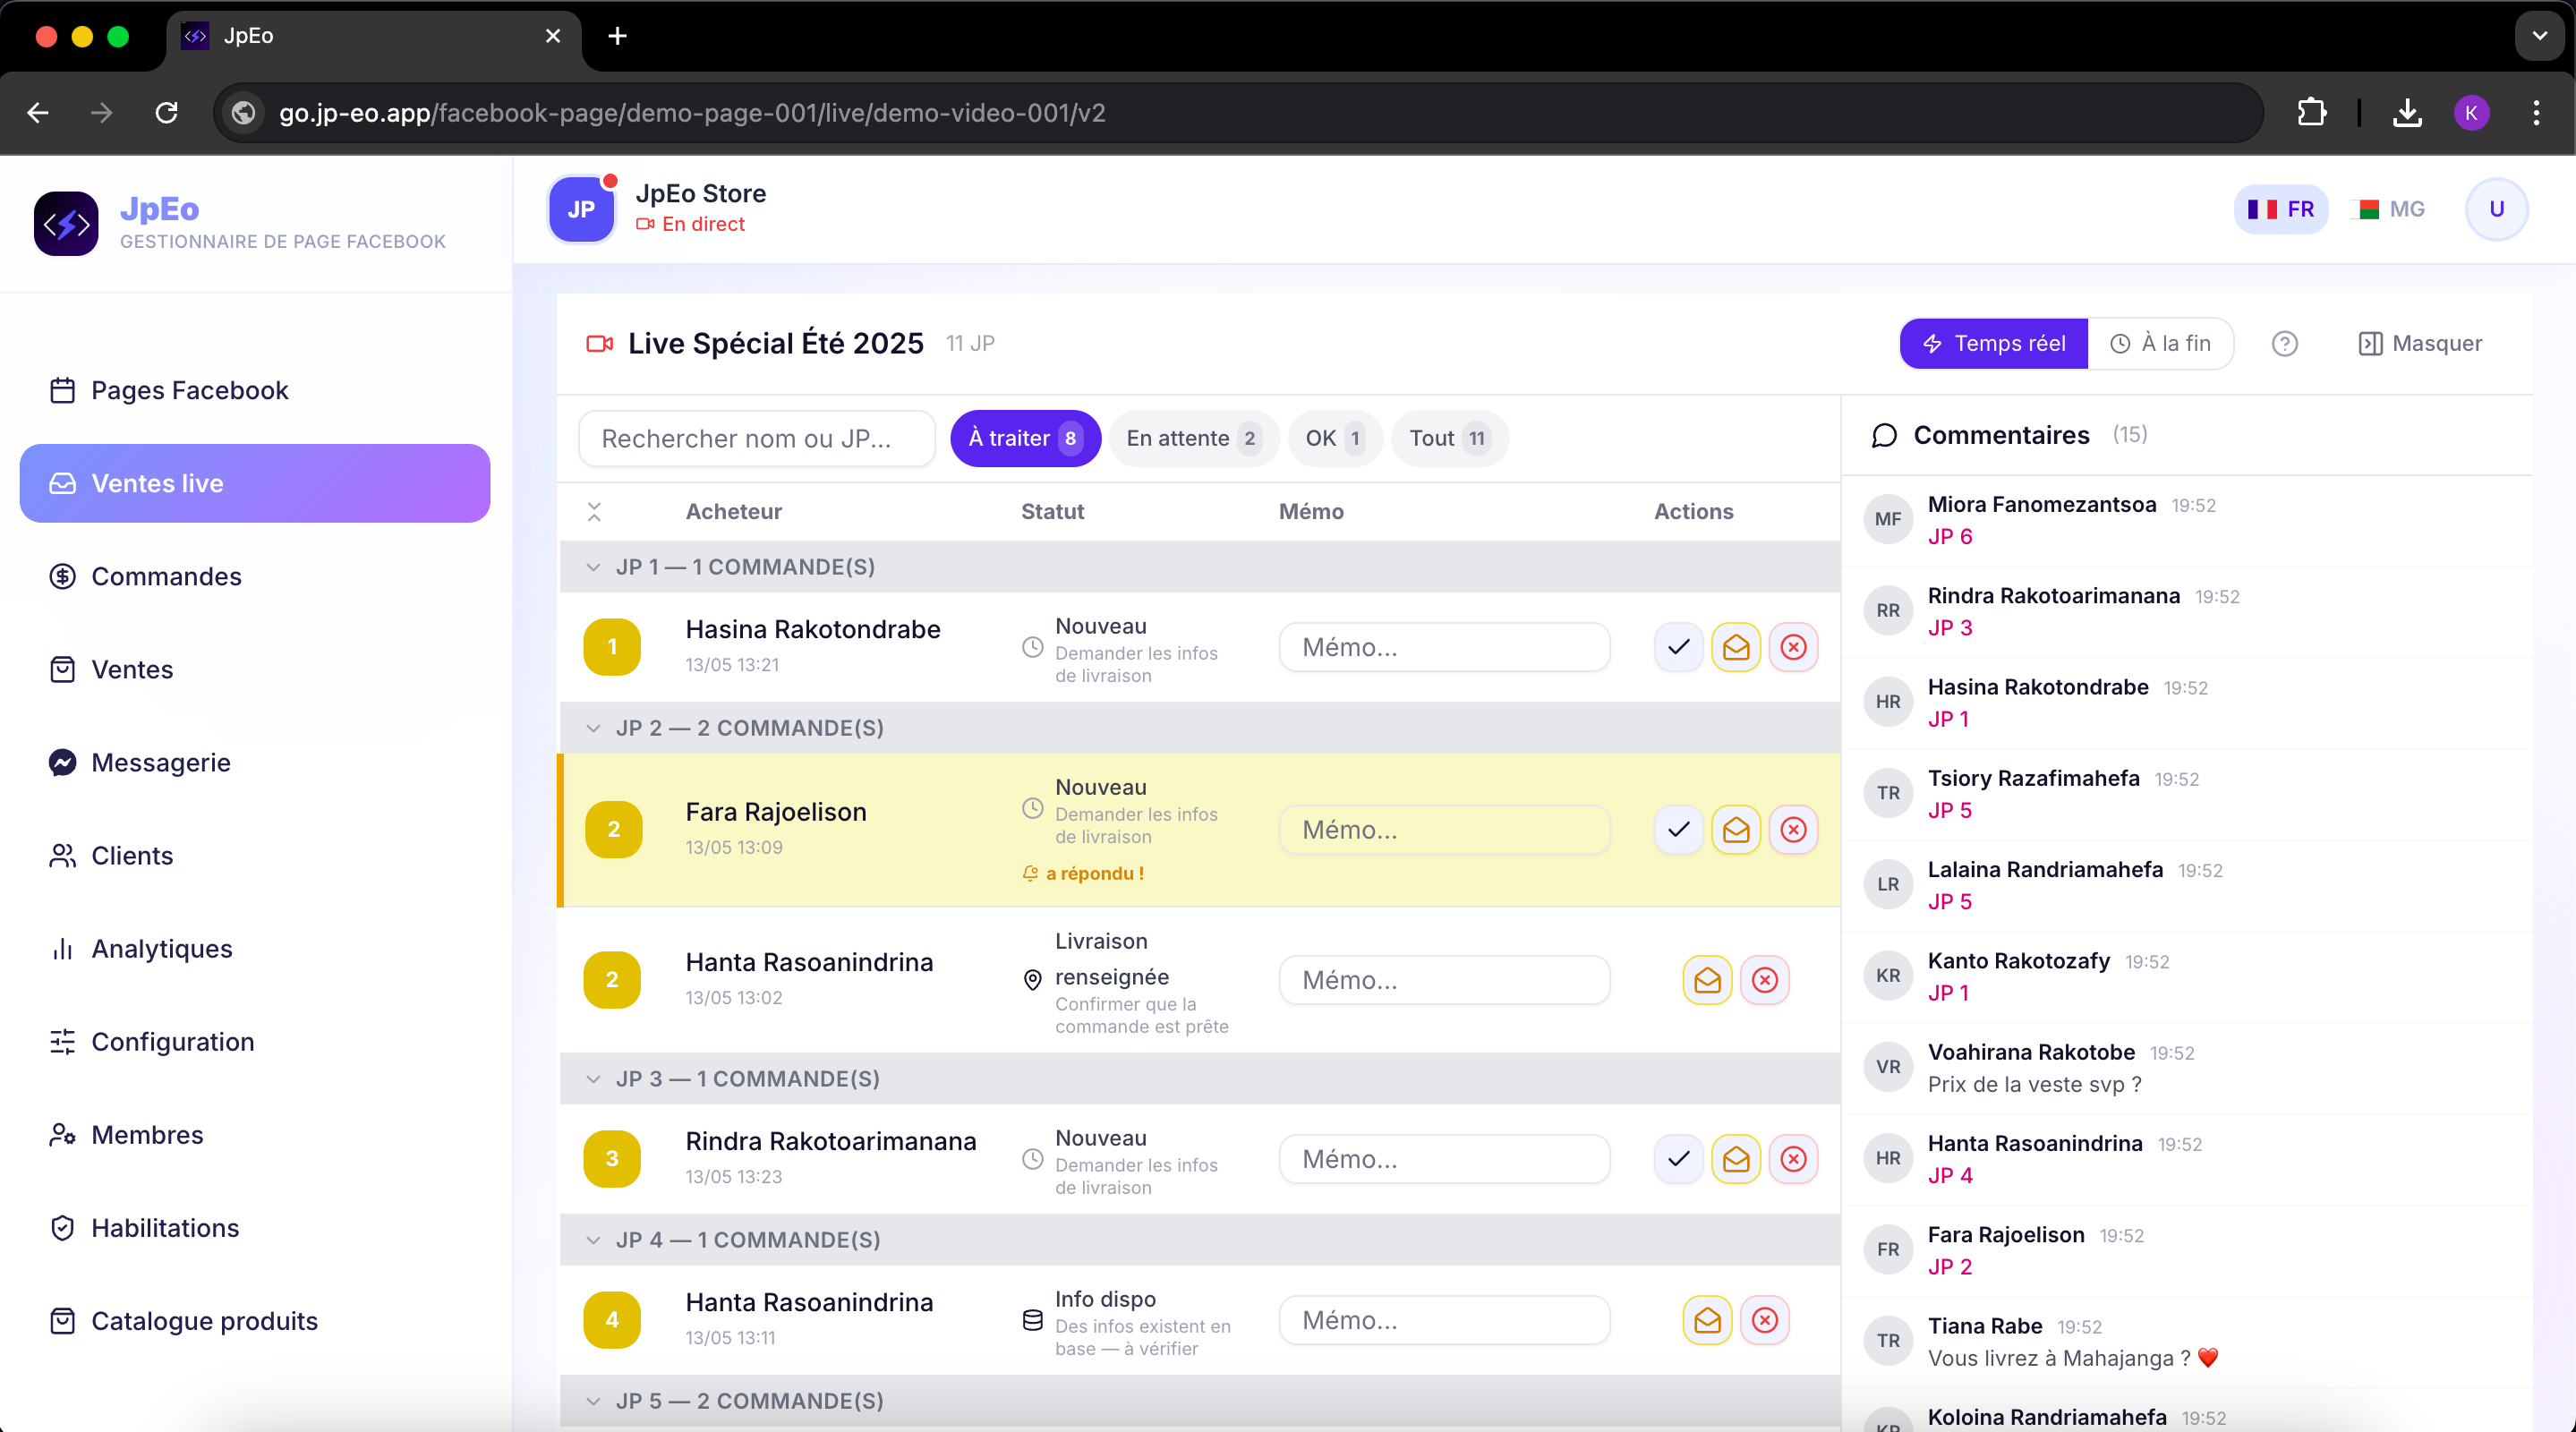Open Messagerie in sidebar
This screenshot has height=1432, width=2576.
click(x=255, y=762)
